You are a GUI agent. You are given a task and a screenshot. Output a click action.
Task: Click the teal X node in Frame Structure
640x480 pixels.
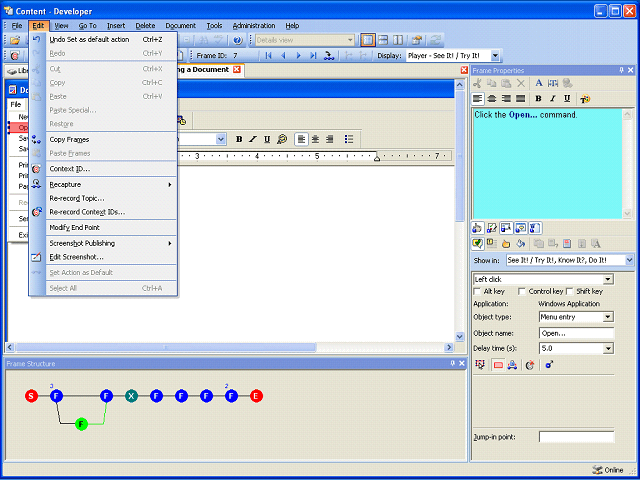point(131,396)
